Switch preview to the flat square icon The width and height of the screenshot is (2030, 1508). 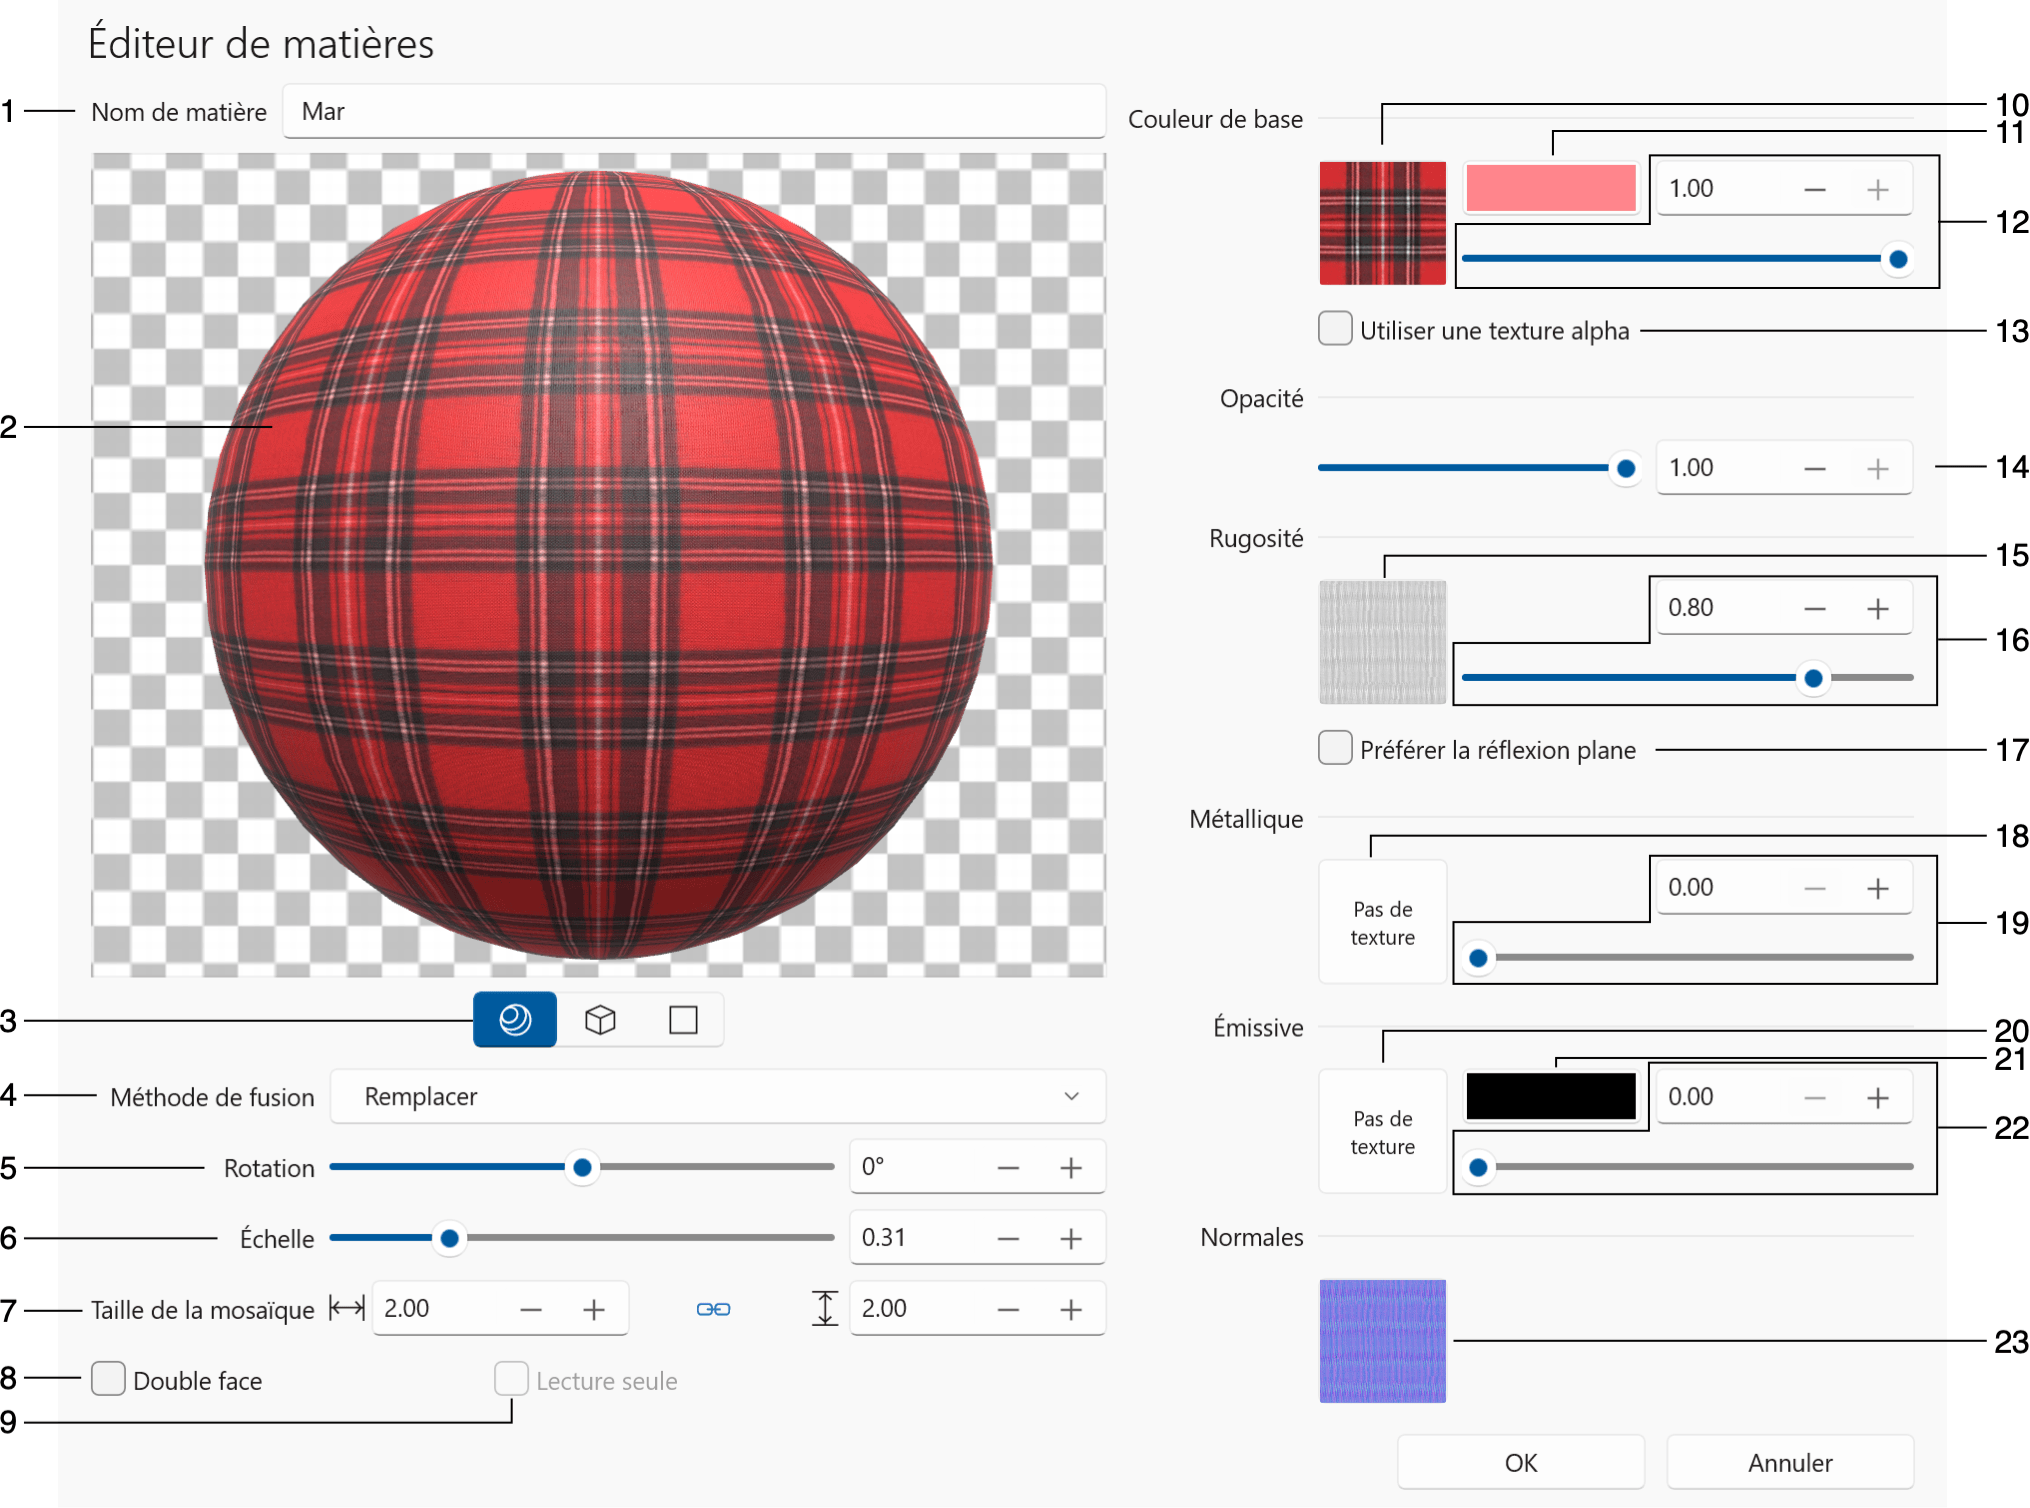tap(683, 1020)
